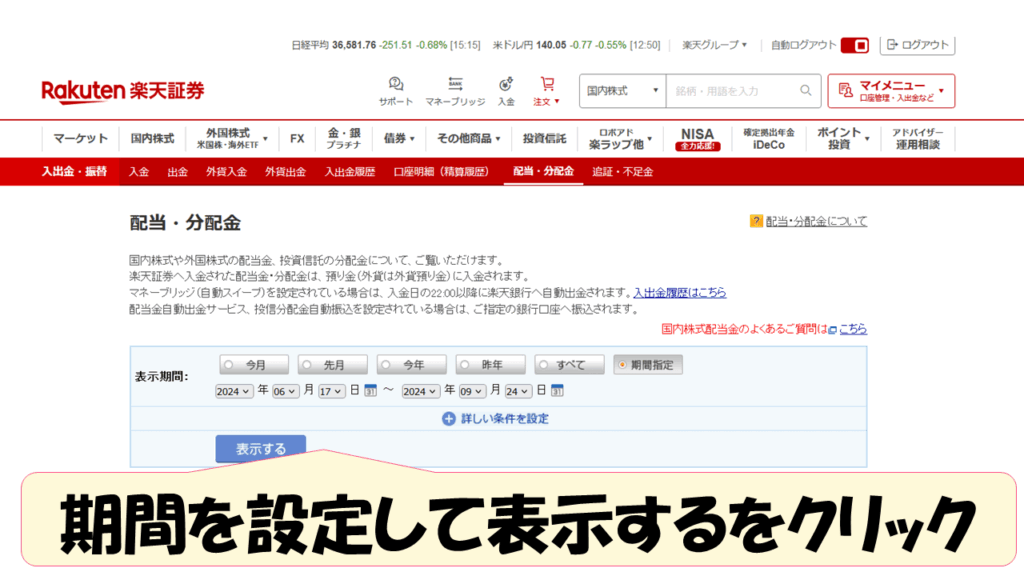Click the plus icon for detailed conditions
Viewport: 1024px width, 576px height.
[x=449, y=419]
